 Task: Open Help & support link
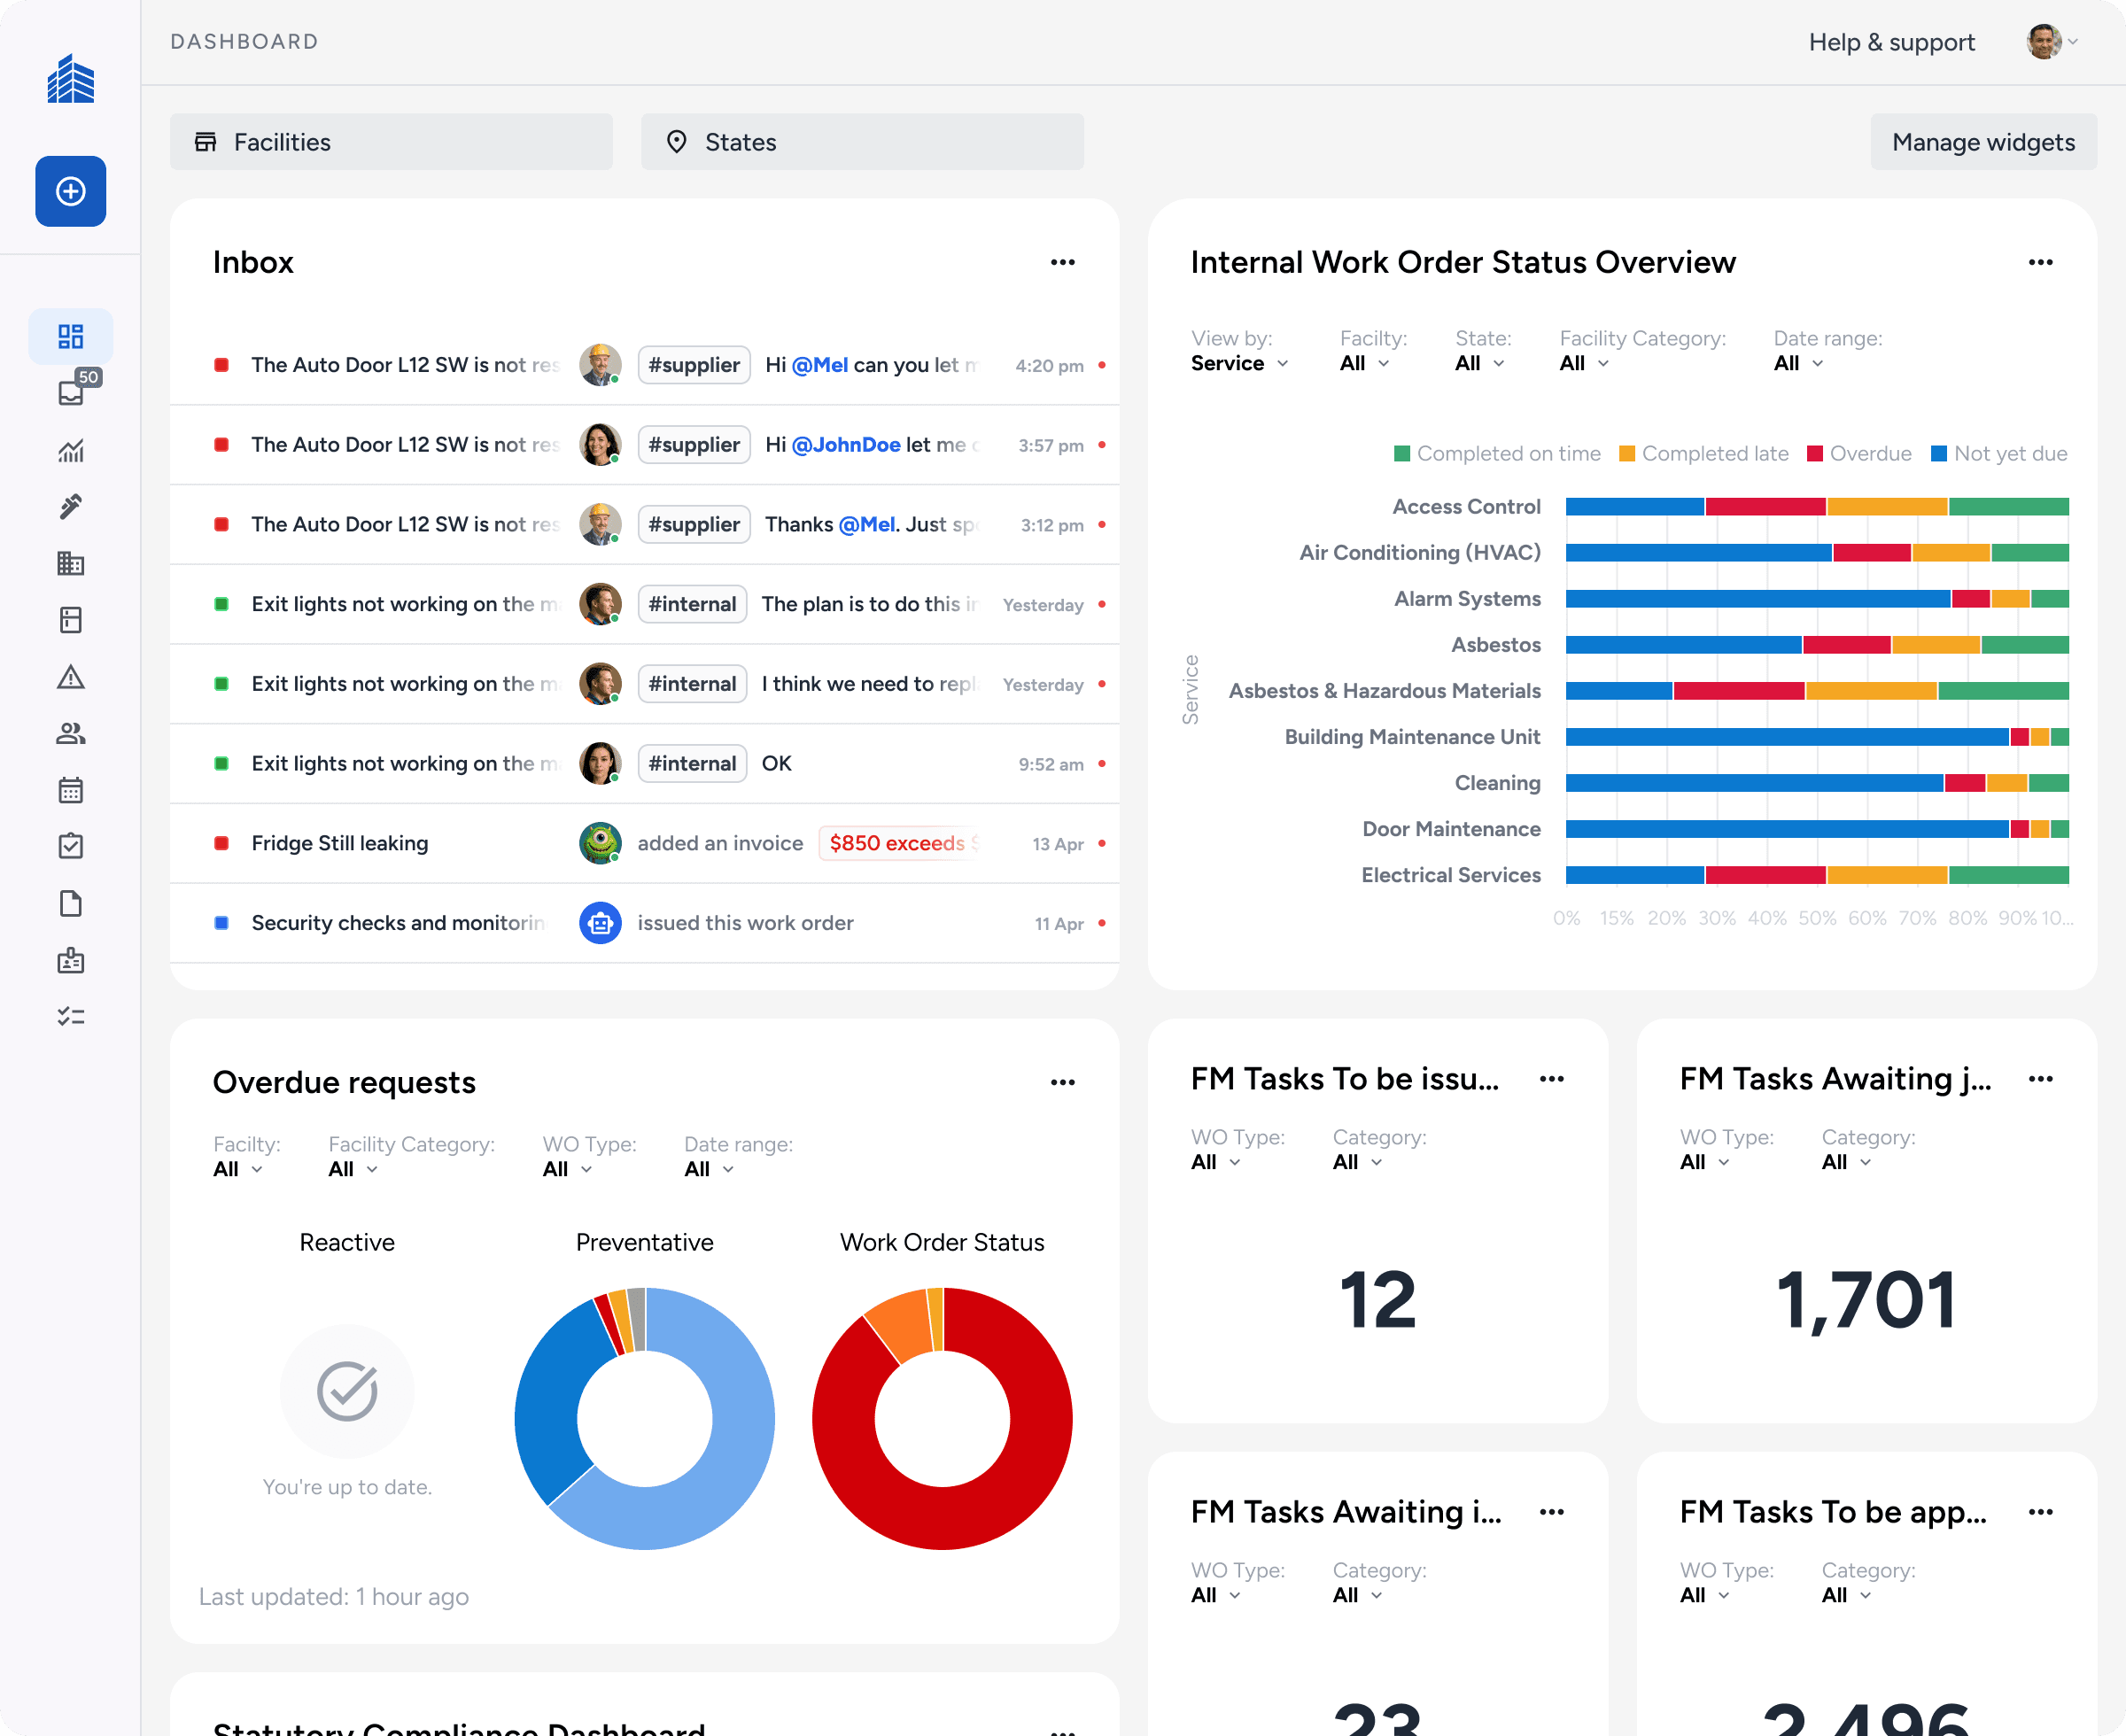pos(1891,42)
